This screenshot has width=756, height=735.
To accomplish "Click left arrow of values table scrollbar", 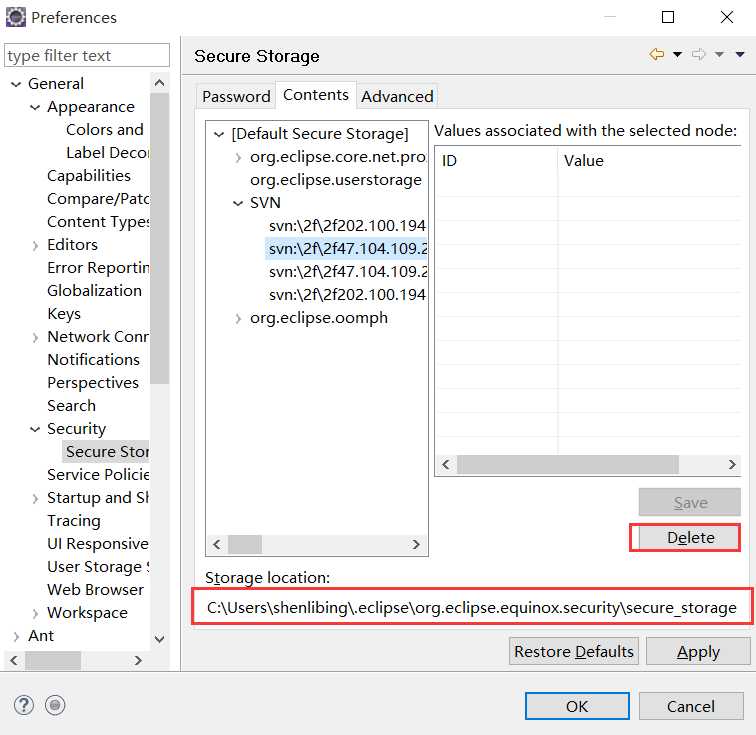I will (446, 465).
